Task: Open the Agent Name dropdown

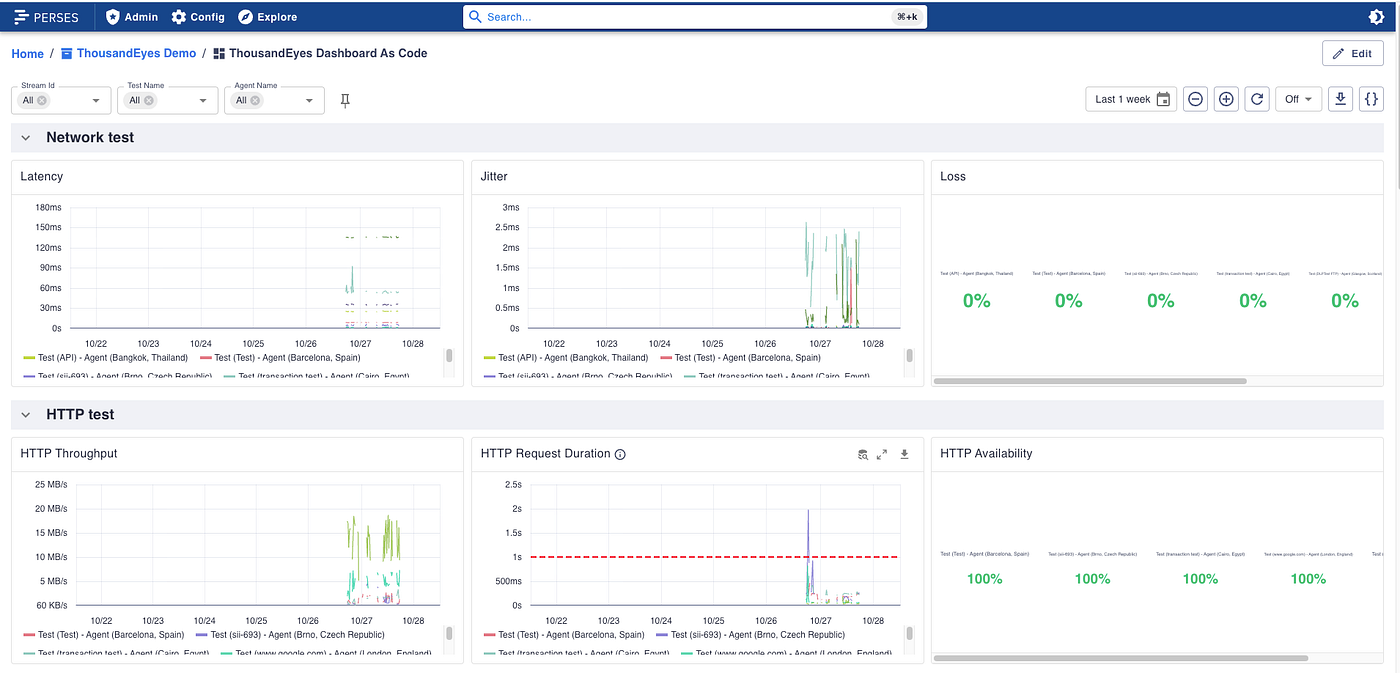Action: click(274, 100)
